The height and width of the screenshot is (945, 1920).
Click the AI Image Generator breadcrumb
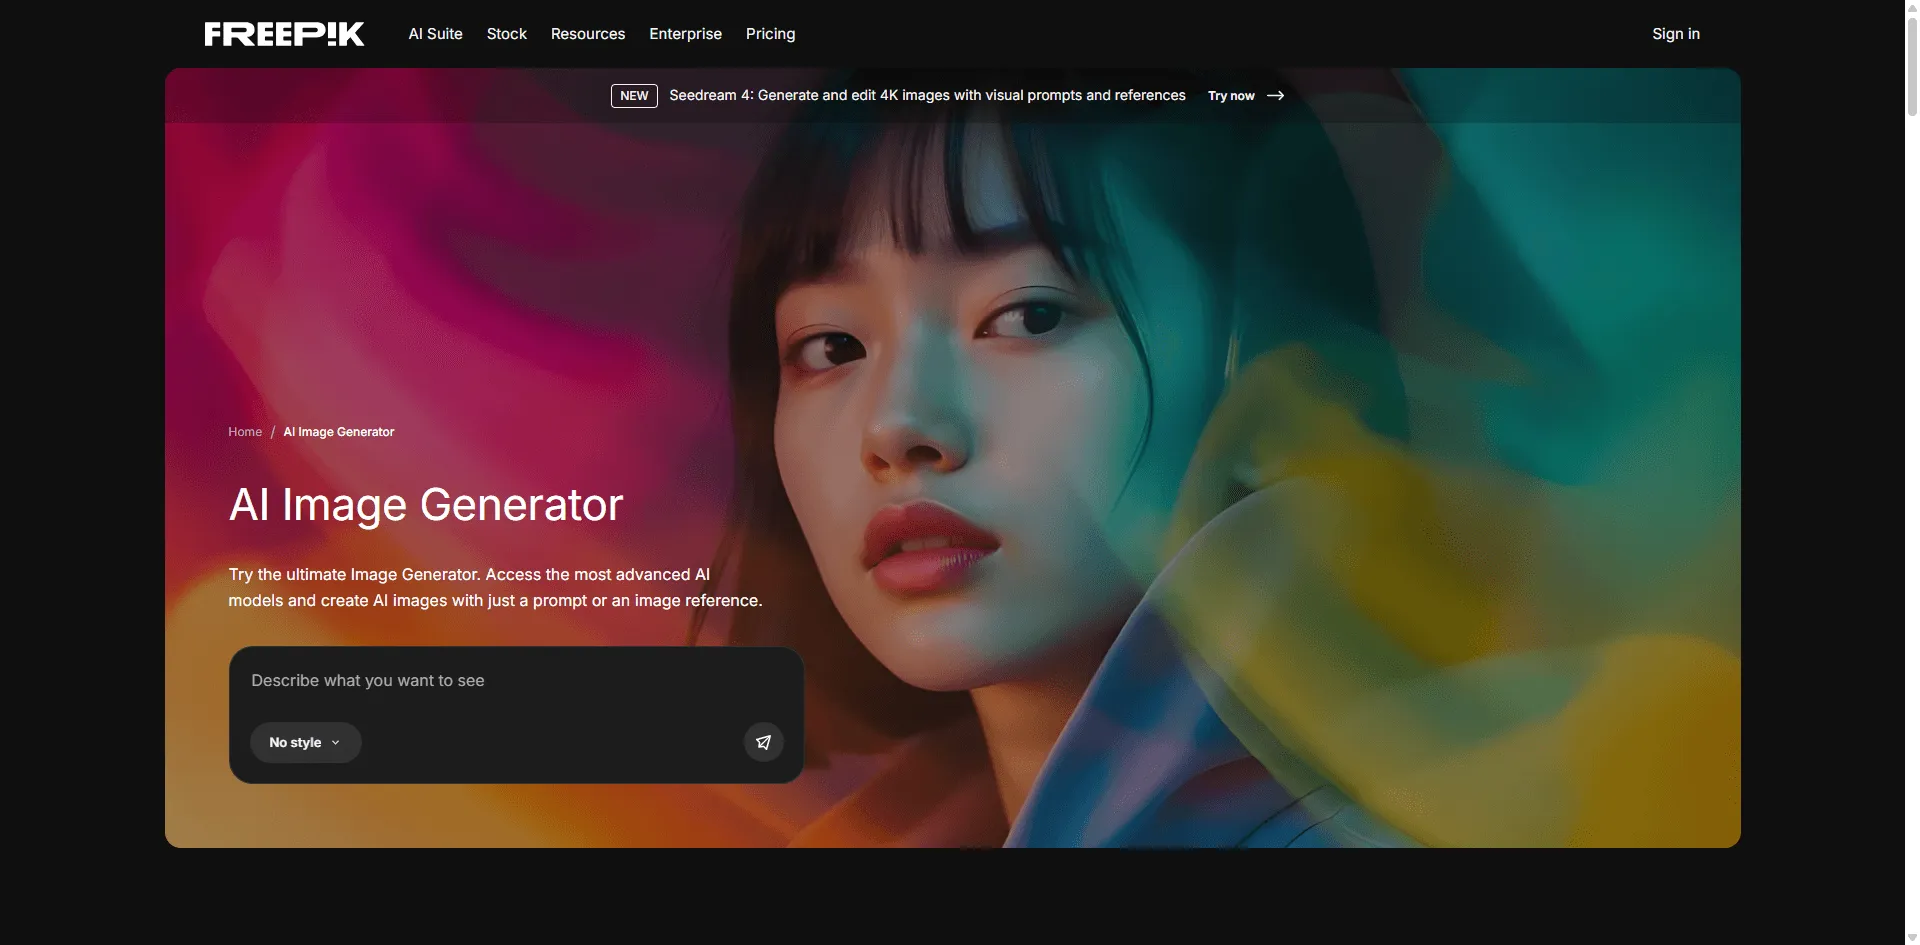coord(339,432)
